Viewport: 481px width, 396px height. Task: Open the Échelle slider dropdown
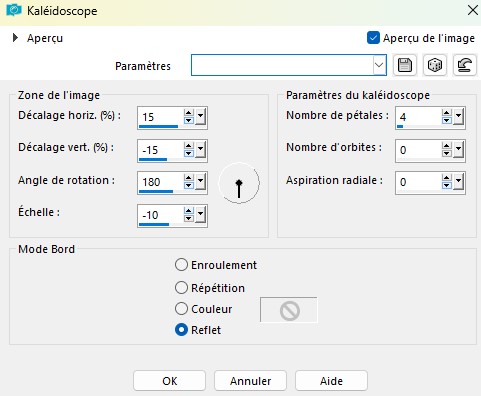coord(200,215)
